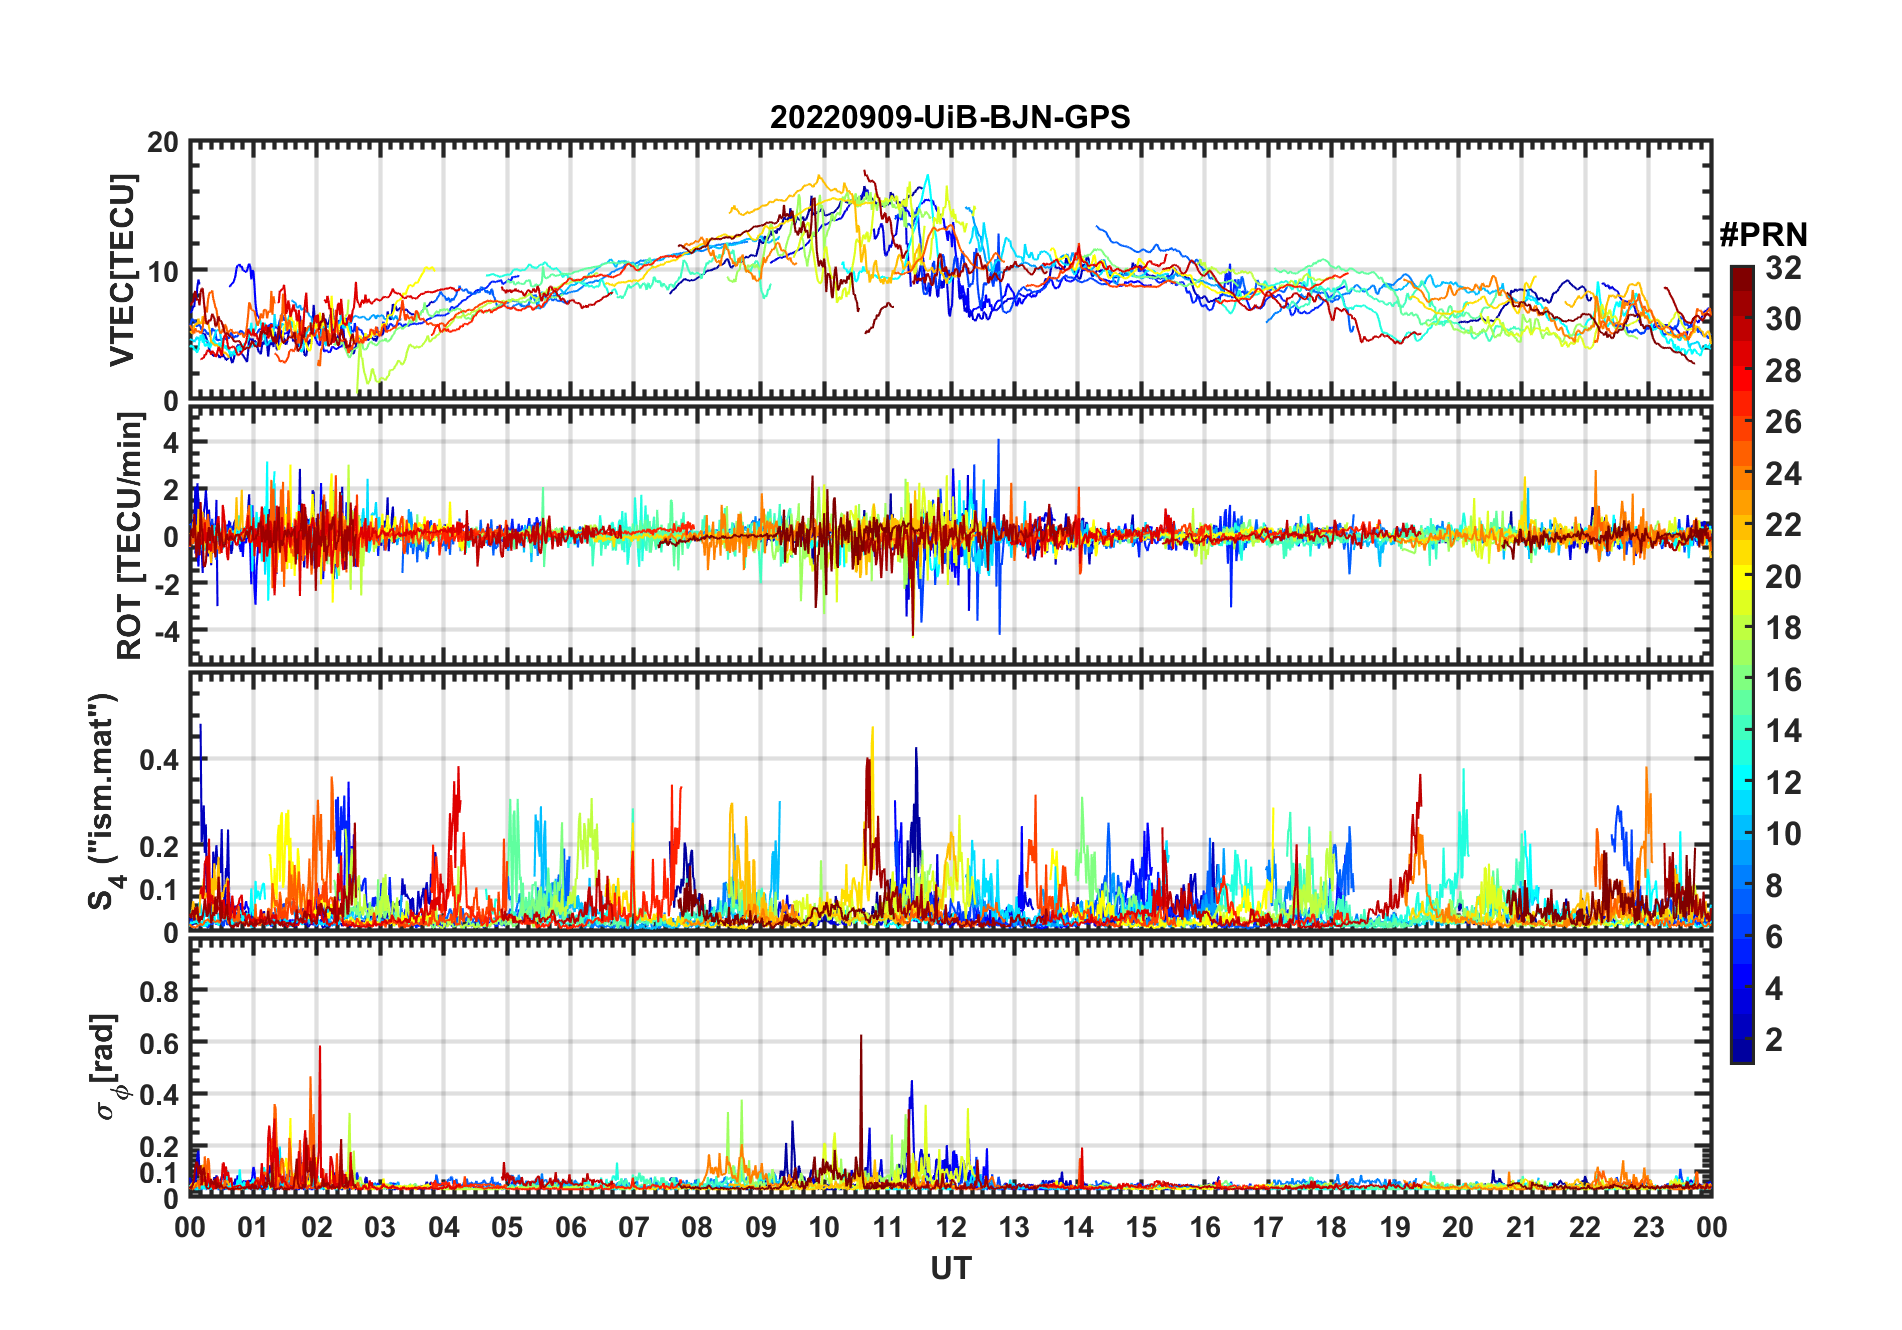Screen dimensions: 1902x1330
Task: Click the UT x-axis label
Action: pyautogui.click(x=950, y=1269)
